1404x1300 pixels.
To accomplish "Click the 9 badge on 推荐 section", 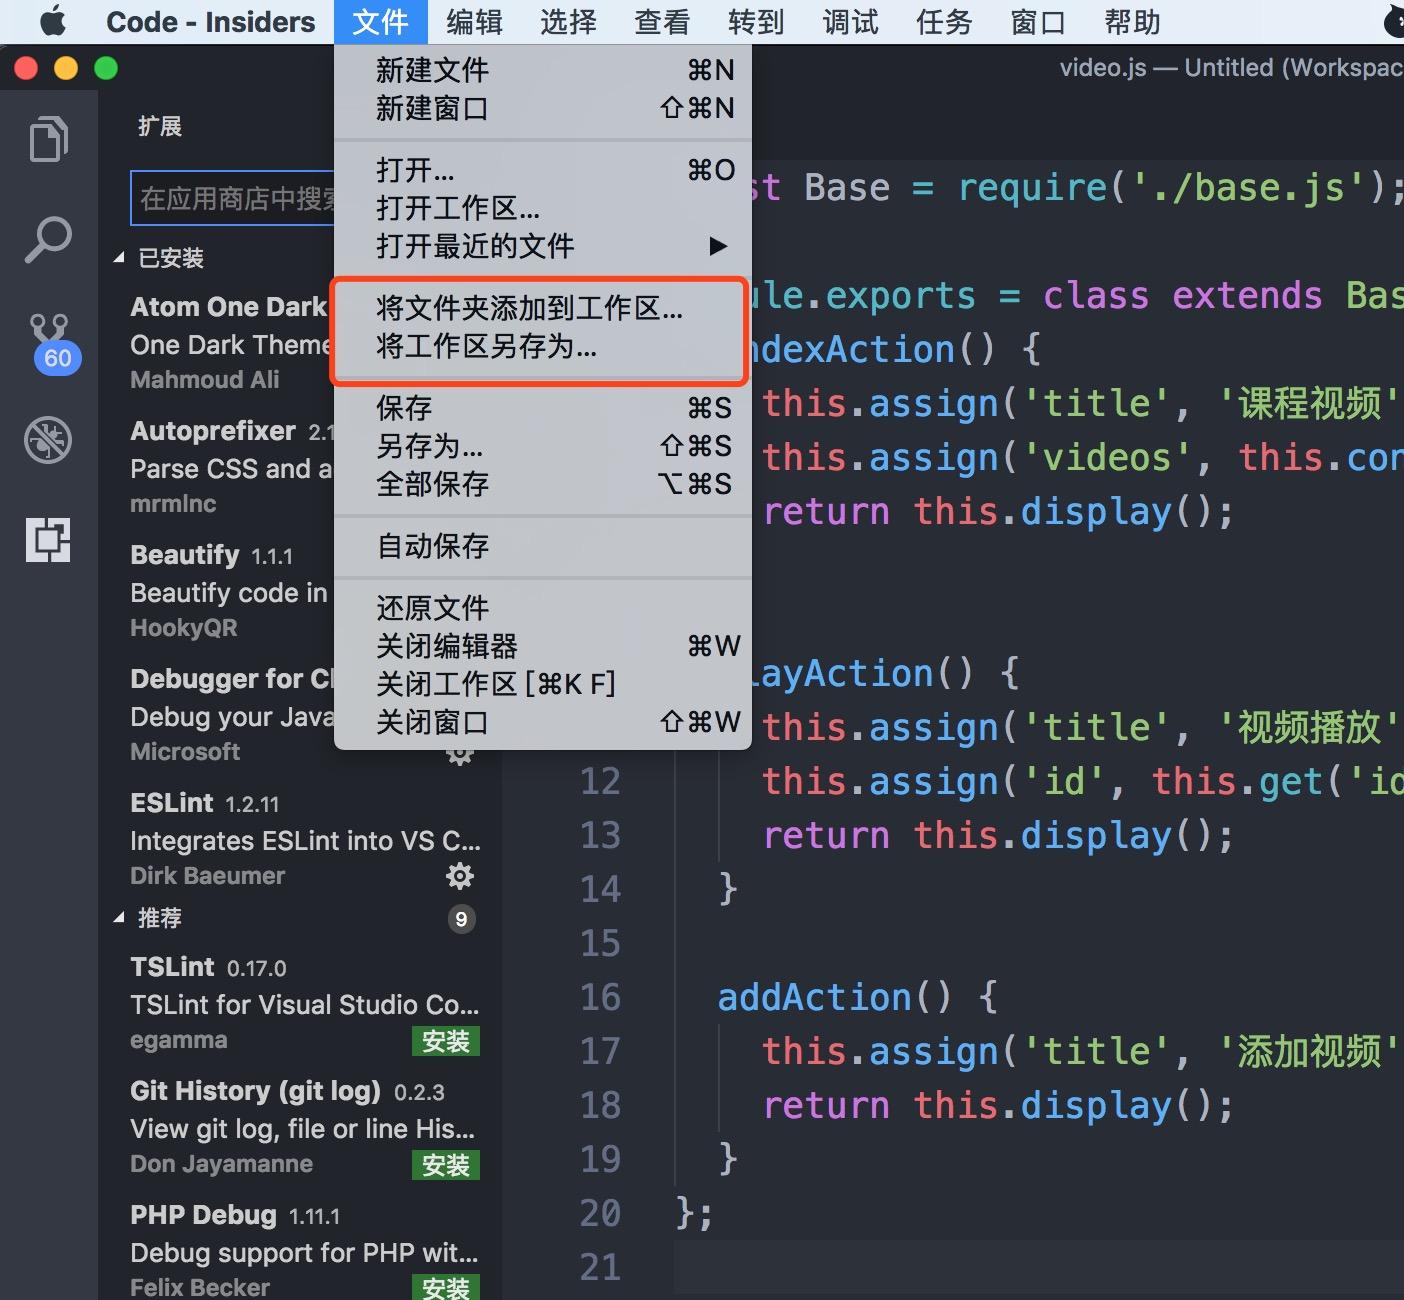I will click(x=461, y=919).
